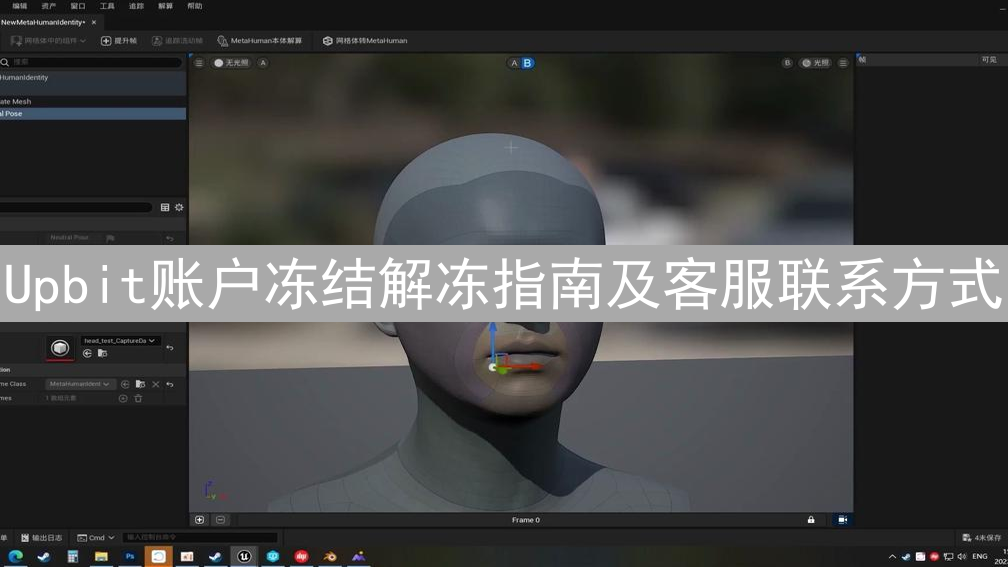The image size is (1008, 567).
Task: Click 网格体转MetaHuman in toolbar
Action: pos(364,40)
